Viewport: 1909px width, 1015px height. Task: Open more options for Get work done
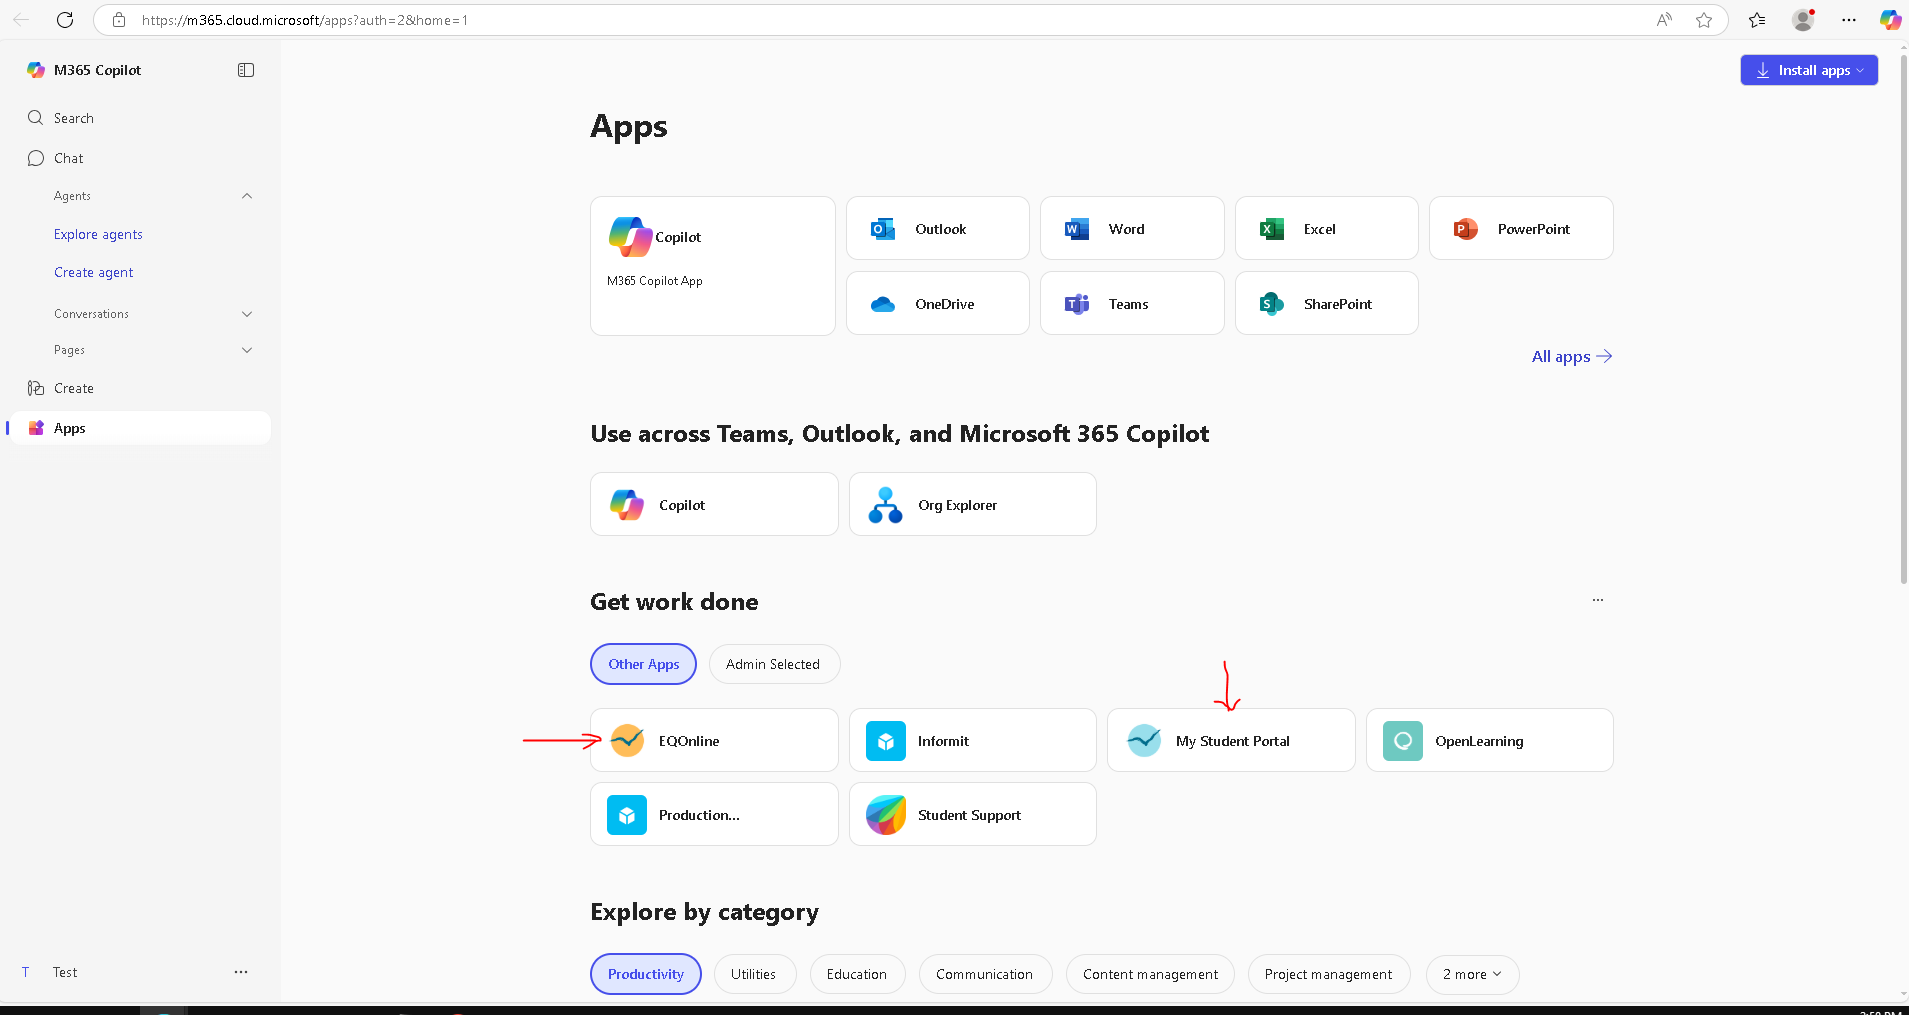pos(1598,600)
